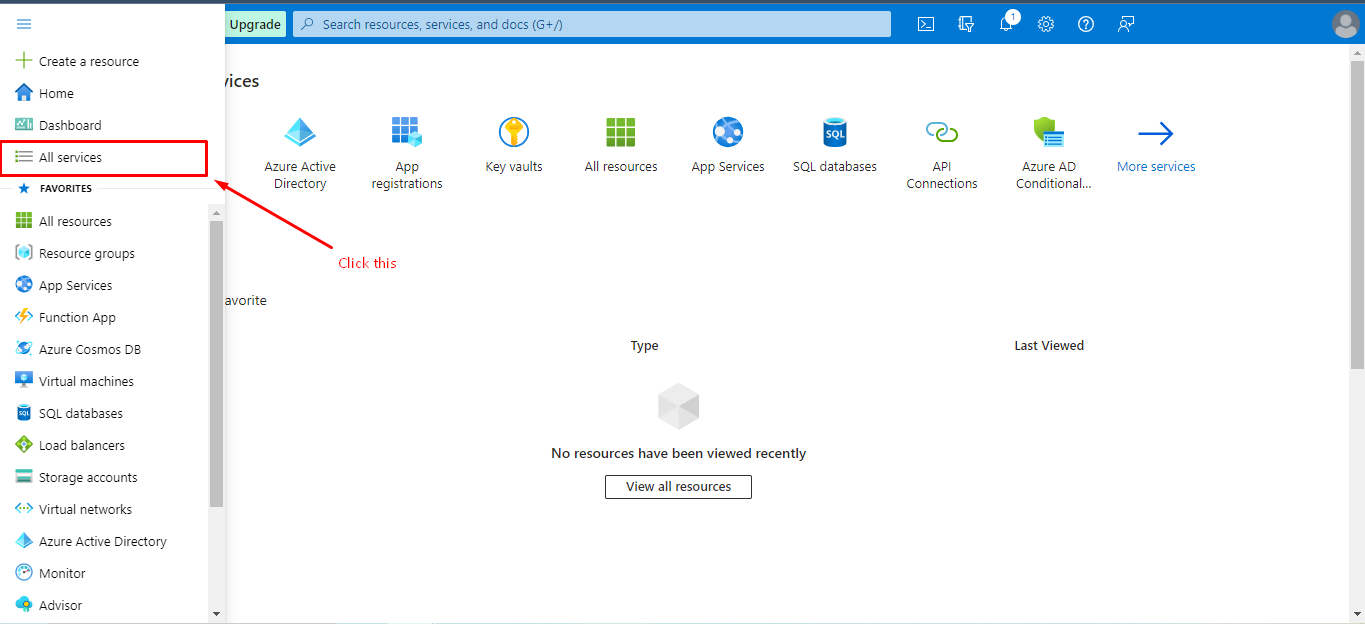The image size is (1365, 624).
Task: Click the Azure Active Directory sidebar icon
Action: click(x=24, y=541)
